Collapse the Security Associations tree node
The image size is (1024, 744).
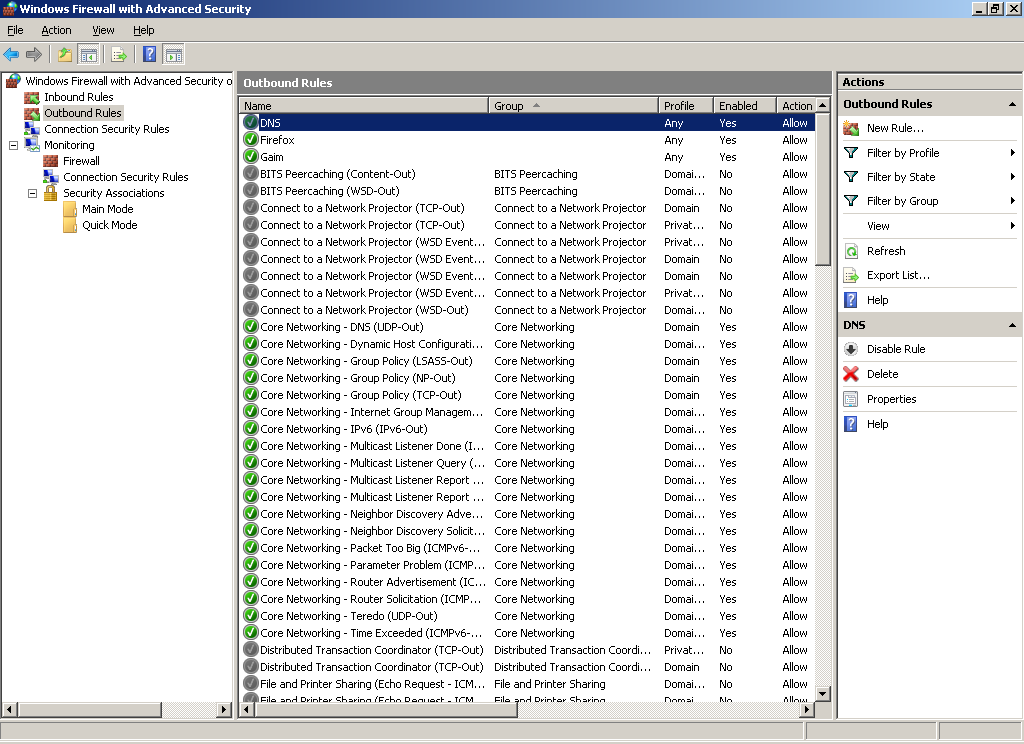[x=32, y=193]
